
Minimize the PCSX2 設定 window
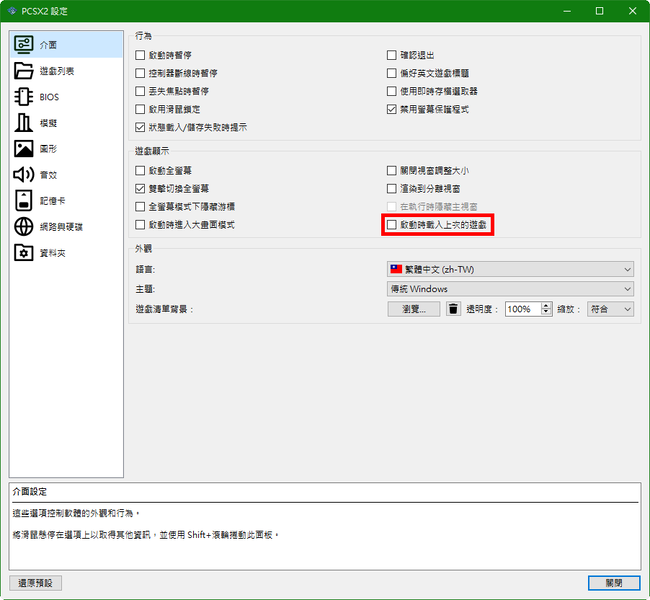pos(567,11)
